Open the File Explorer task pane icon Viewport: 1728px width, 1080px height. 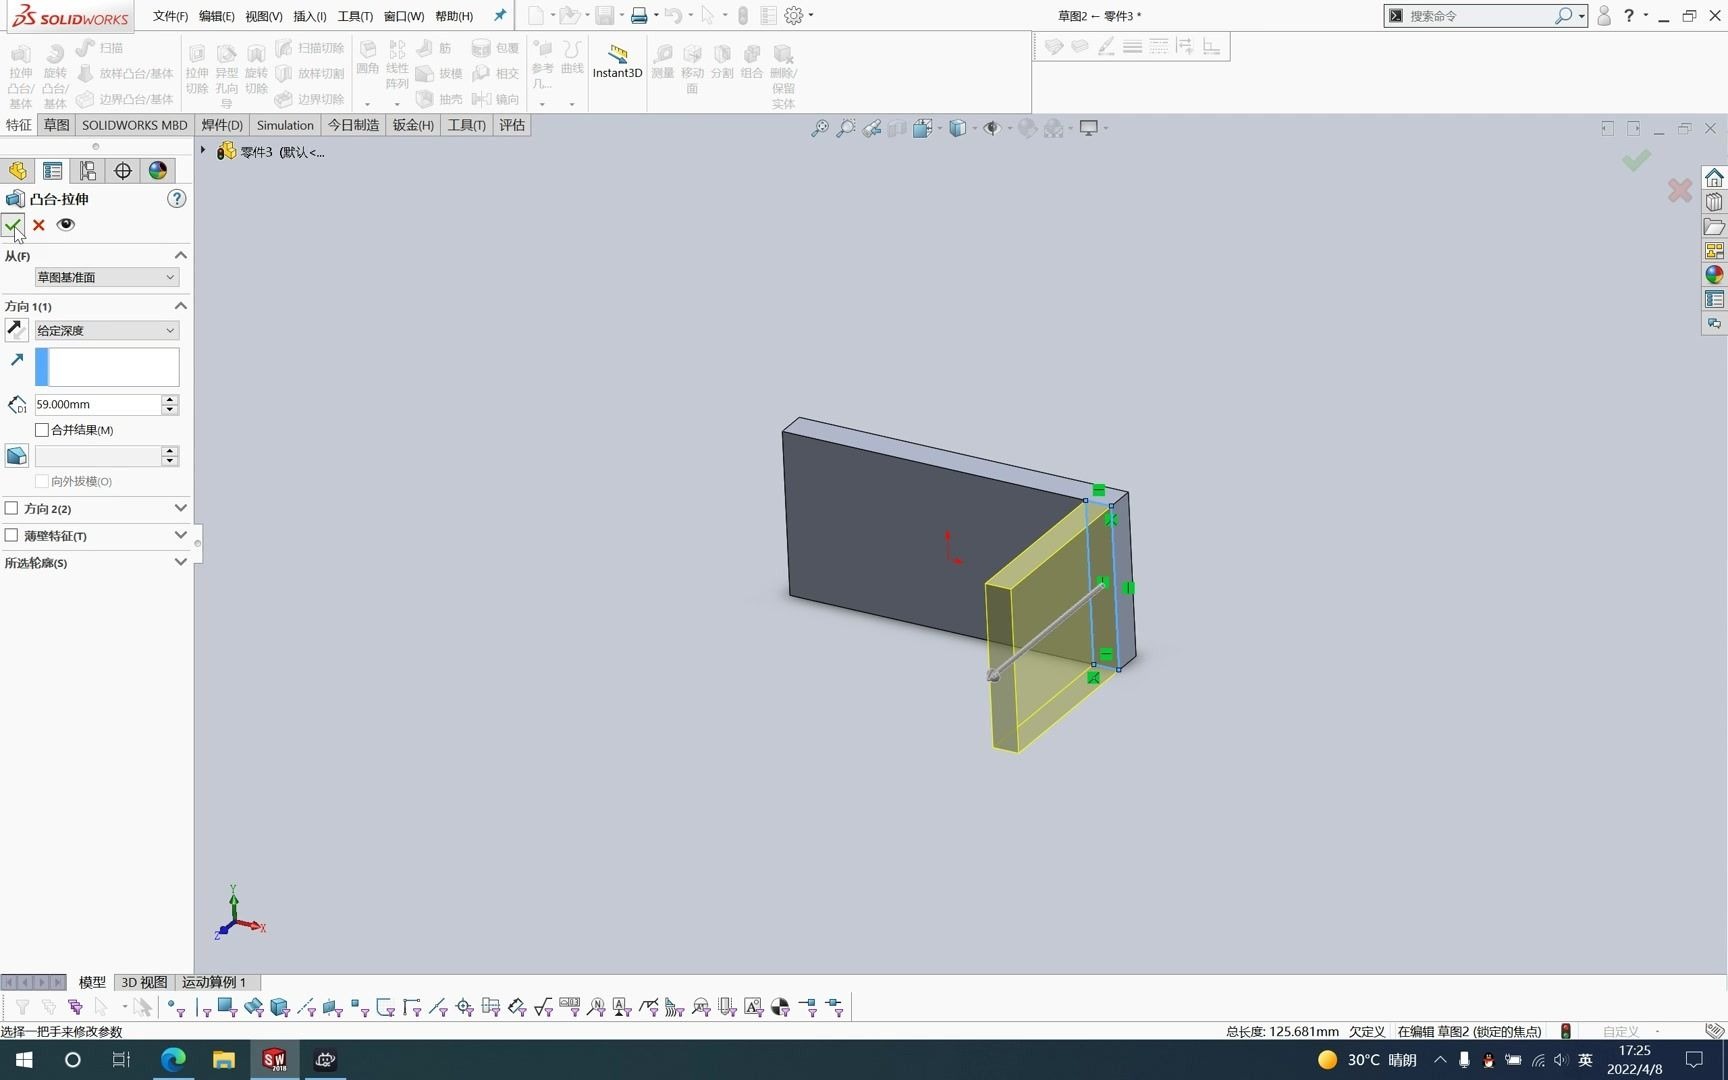tap(1714, 227)
